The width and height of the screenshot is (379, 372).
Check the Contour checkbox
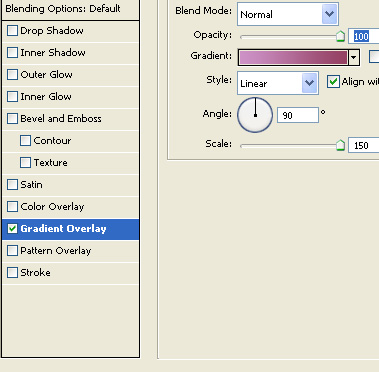[25, 141]
